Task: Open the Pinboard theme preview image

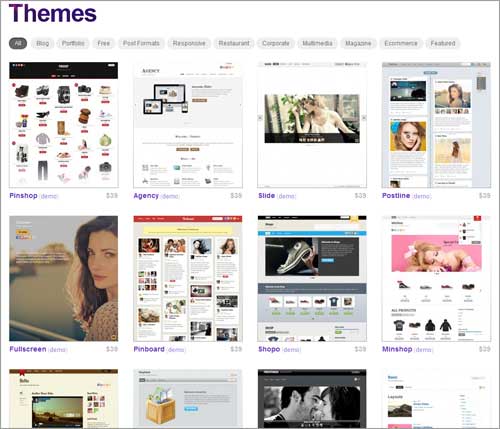Action: (x=188, y=279)
